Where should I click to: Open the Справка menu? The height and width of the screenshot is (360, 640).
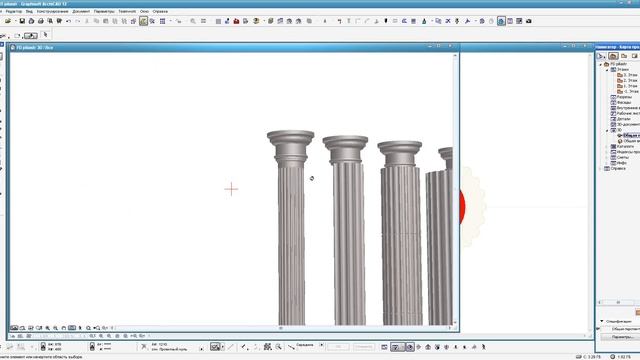point(160,11)
